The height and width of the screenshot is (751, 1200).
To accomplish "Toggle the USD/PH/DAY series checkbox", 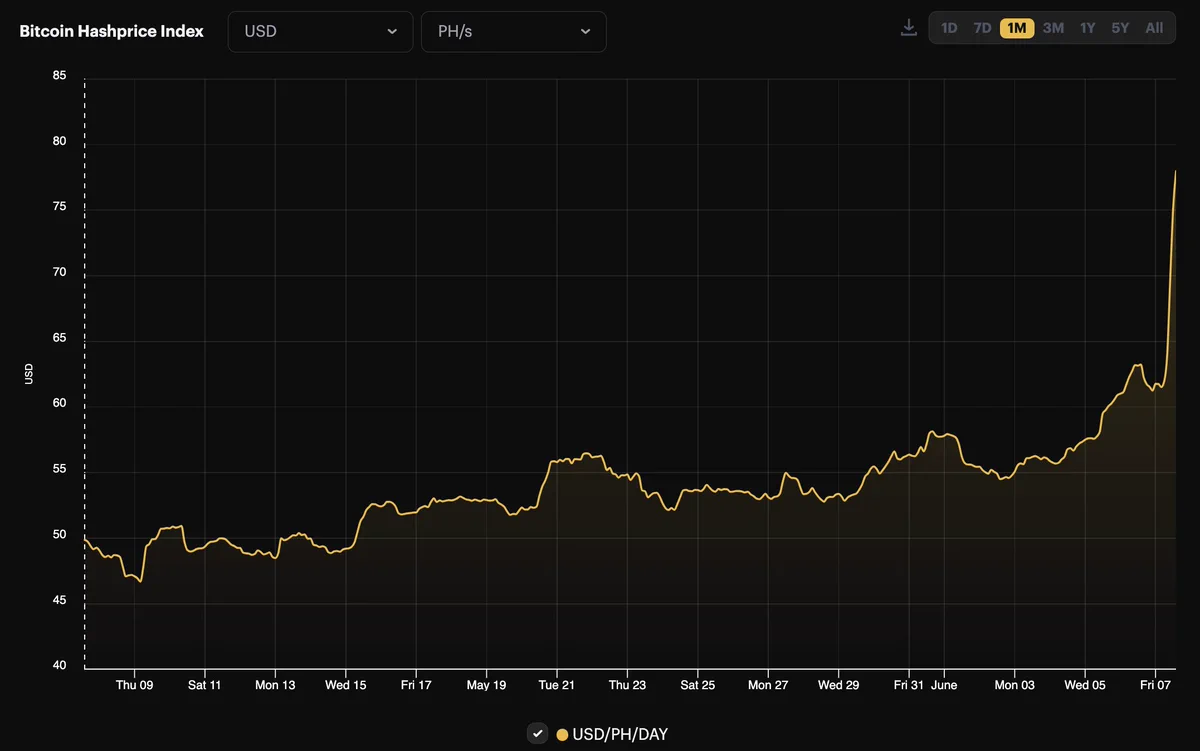I will 538,733.
